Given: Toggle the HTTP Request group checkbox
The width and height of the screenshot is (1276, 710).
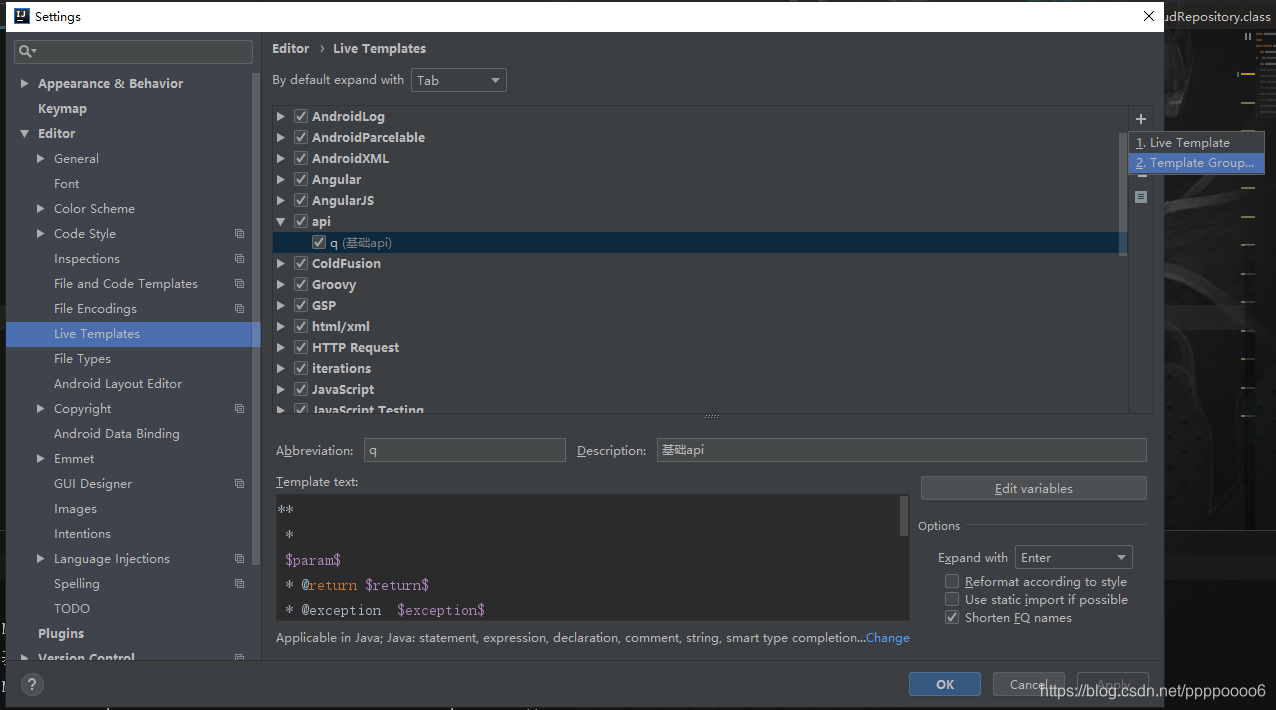Looking at the screenshot, I should (301, 348).
